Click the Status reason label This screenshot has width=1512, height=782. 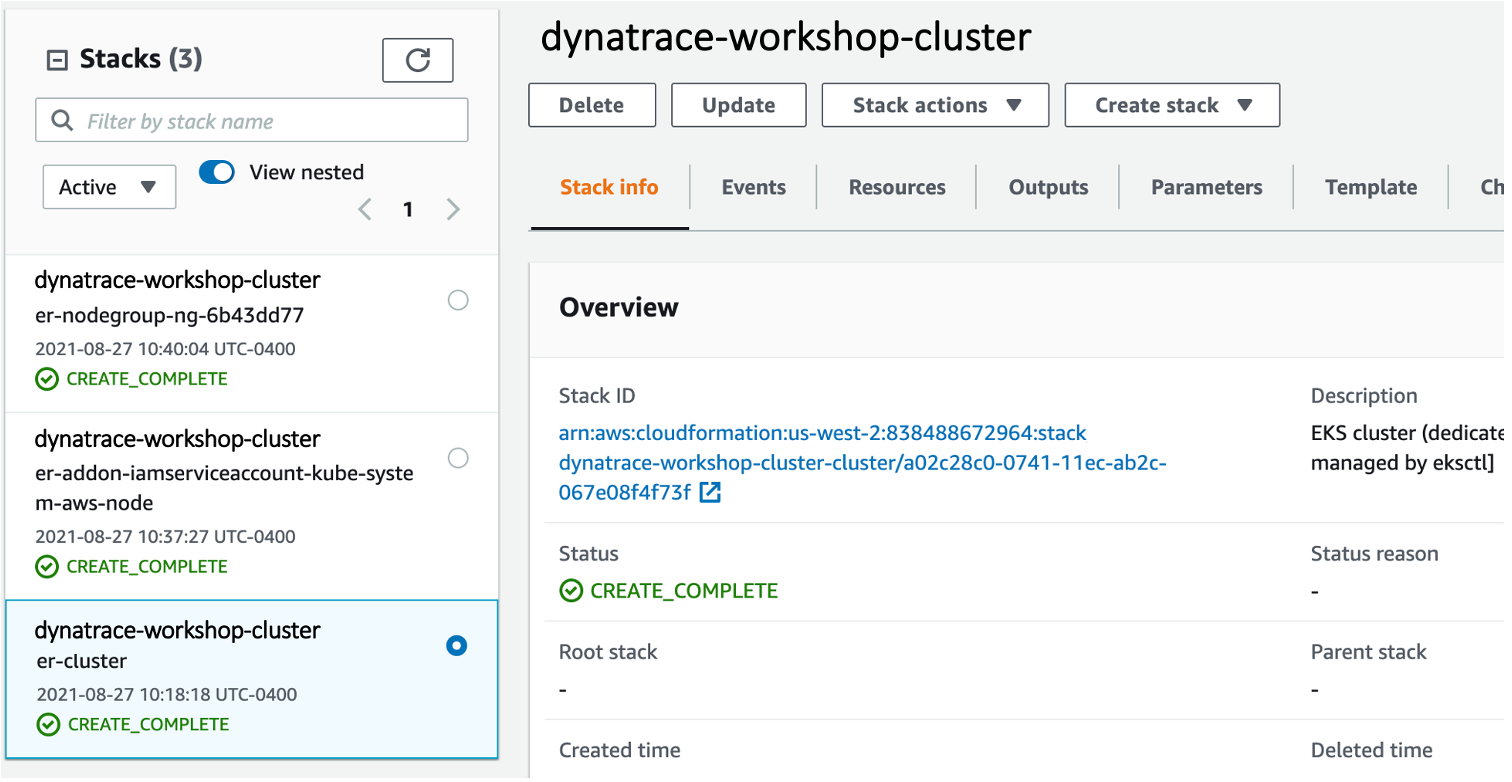tap(1374, 554)
